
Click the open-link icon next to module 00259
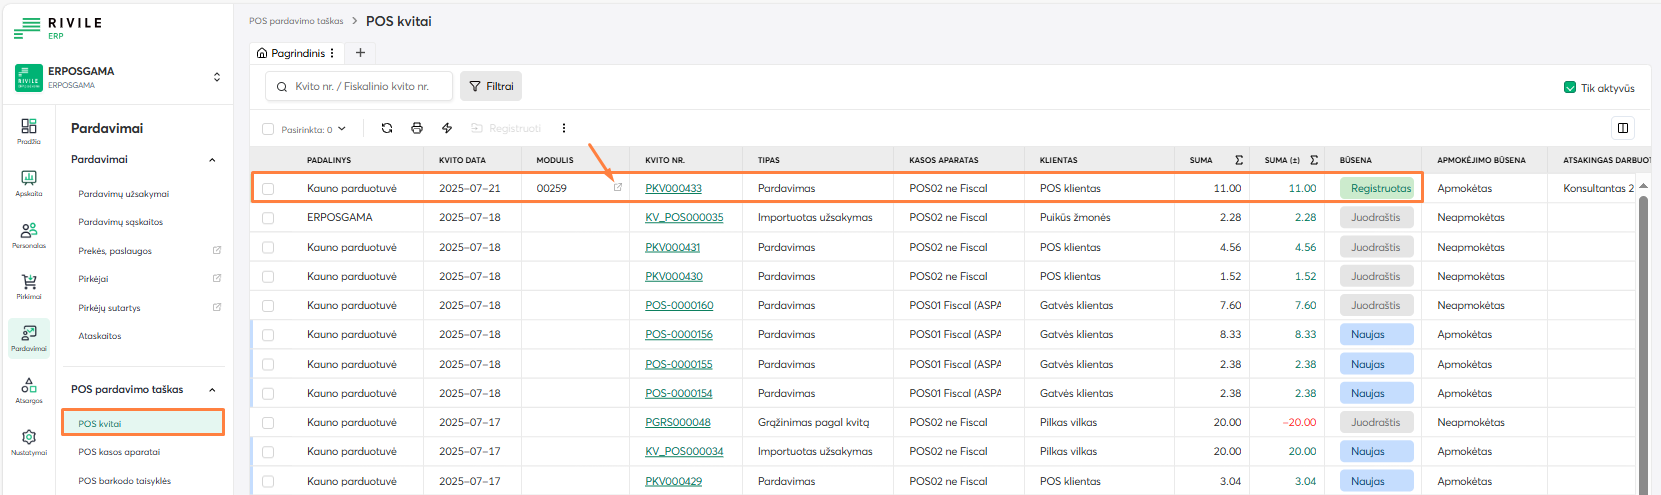tap(617, 188)
